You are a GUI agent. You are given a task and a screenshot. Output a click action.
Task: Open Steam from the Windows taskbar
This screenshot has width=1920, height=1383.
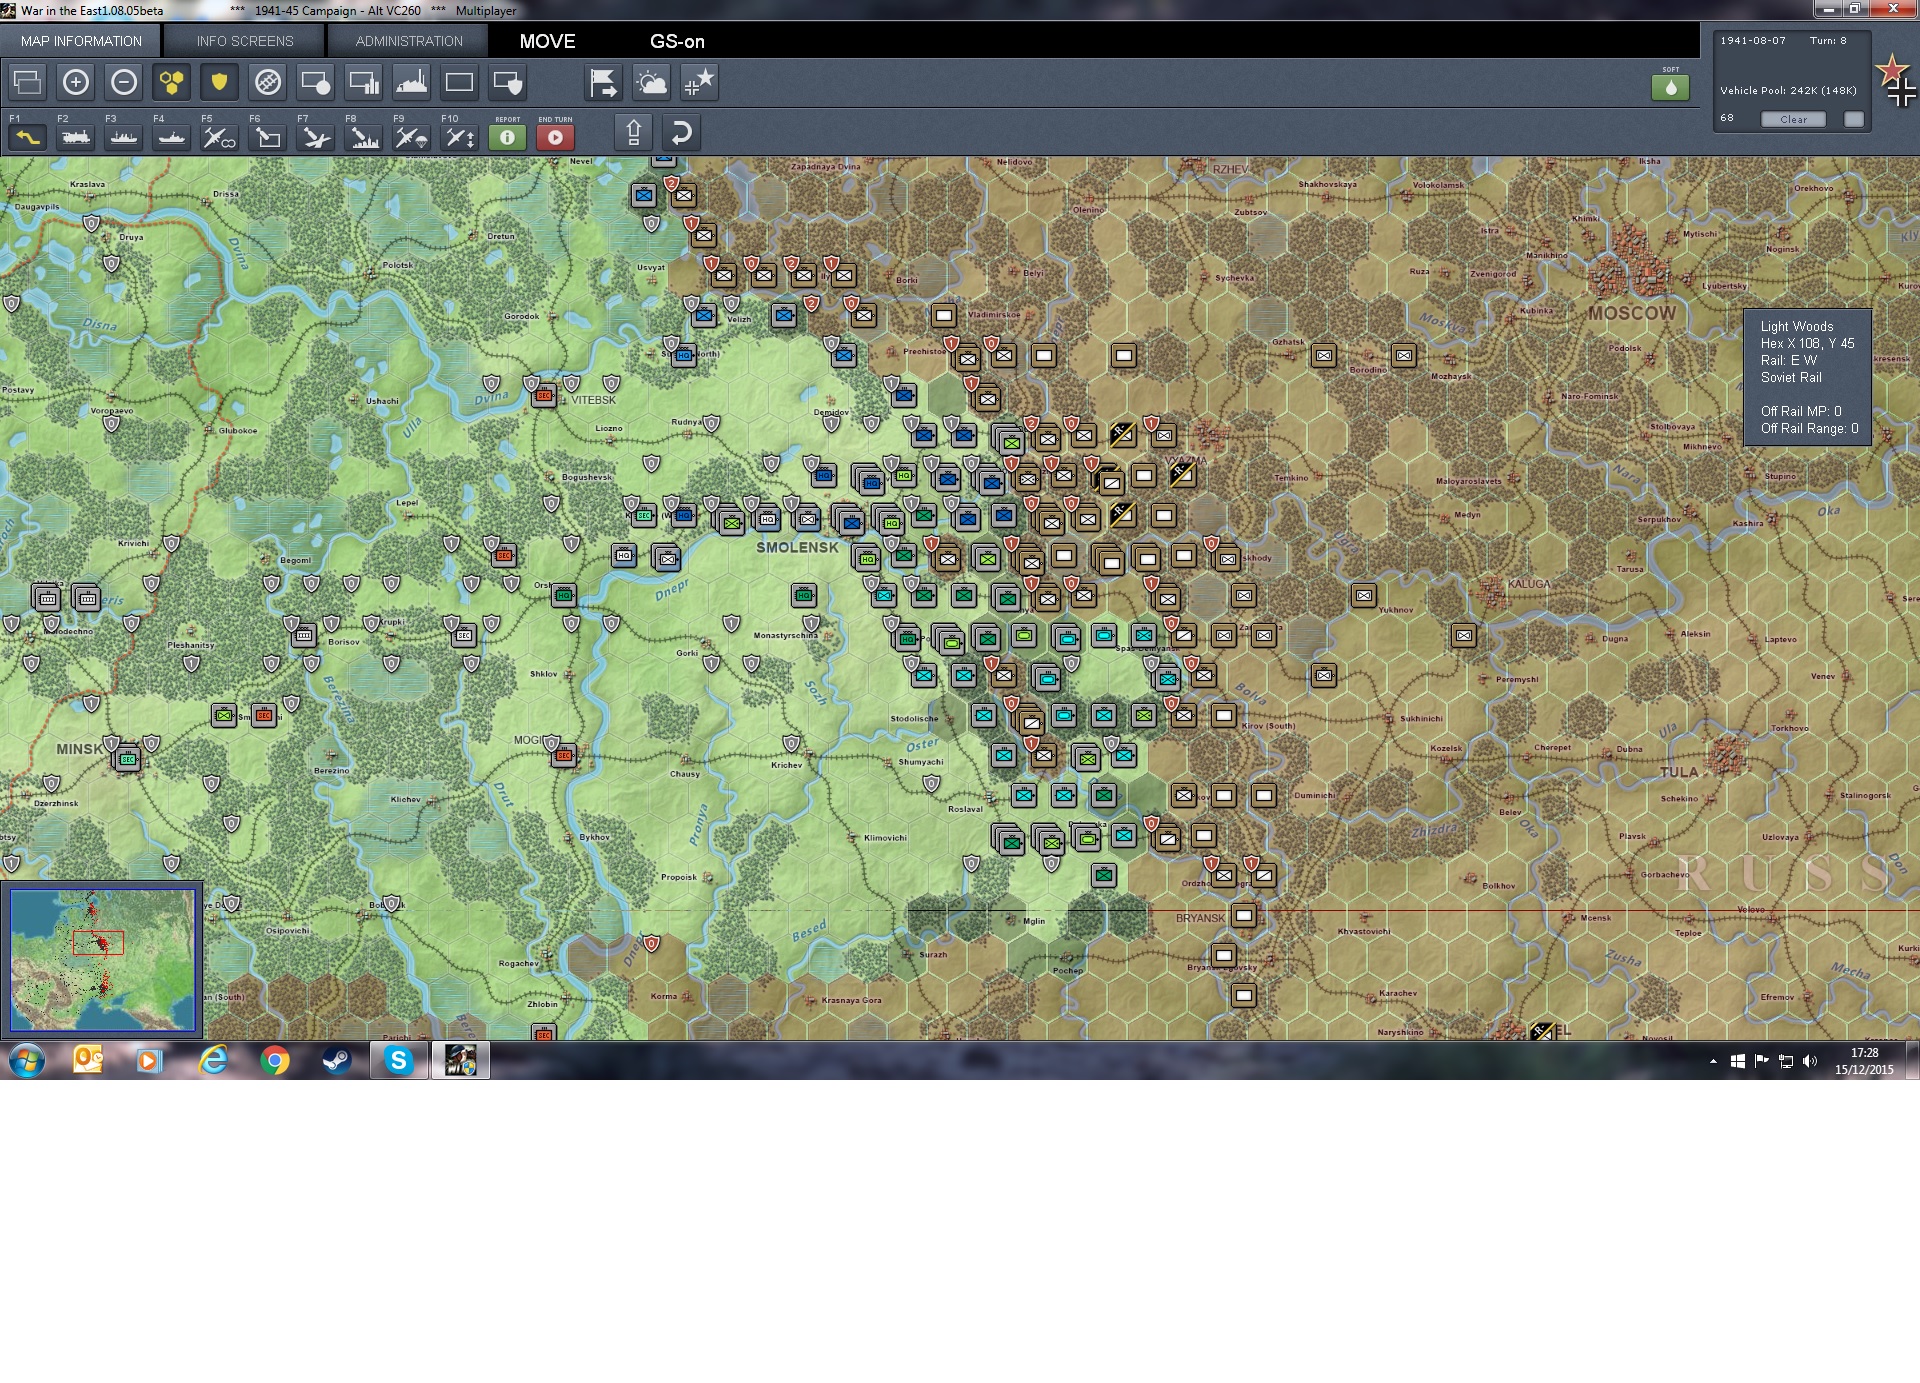(336, 1060)
